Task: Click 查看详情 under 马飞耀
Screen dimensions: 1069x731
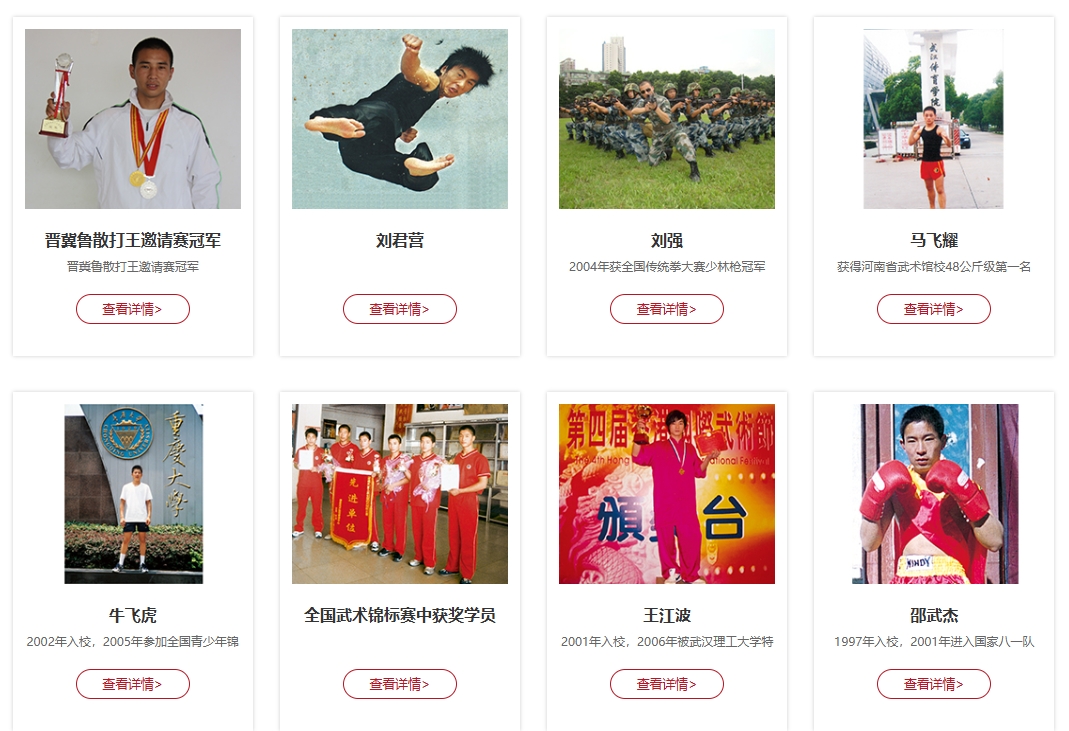Action: (x=934, y=309)
